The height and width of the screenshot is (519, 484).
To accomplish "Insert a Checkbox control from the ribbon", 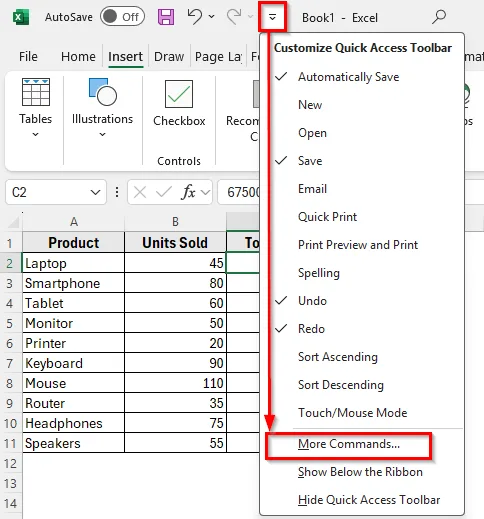I will tap(179, 103).
